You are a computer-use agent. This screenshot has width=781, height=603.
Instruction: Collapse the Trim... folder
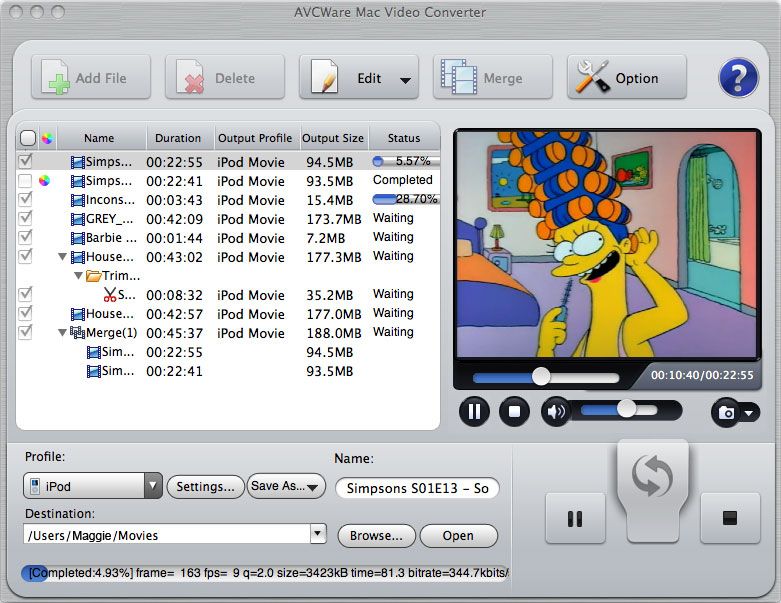[78, 275]
